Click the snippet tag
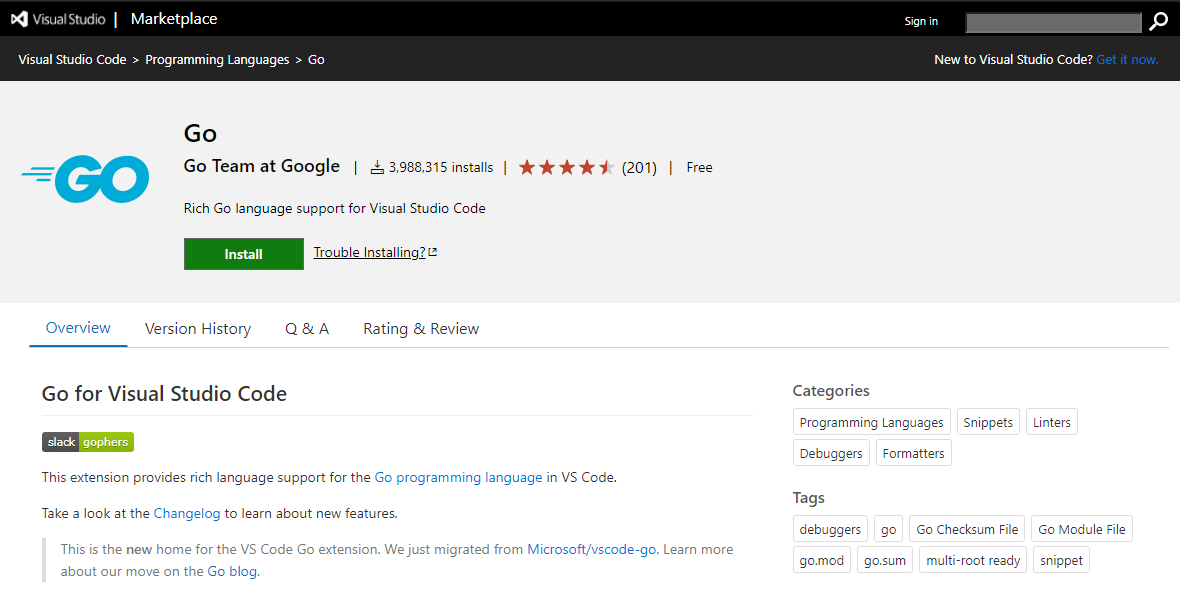 1061,560
